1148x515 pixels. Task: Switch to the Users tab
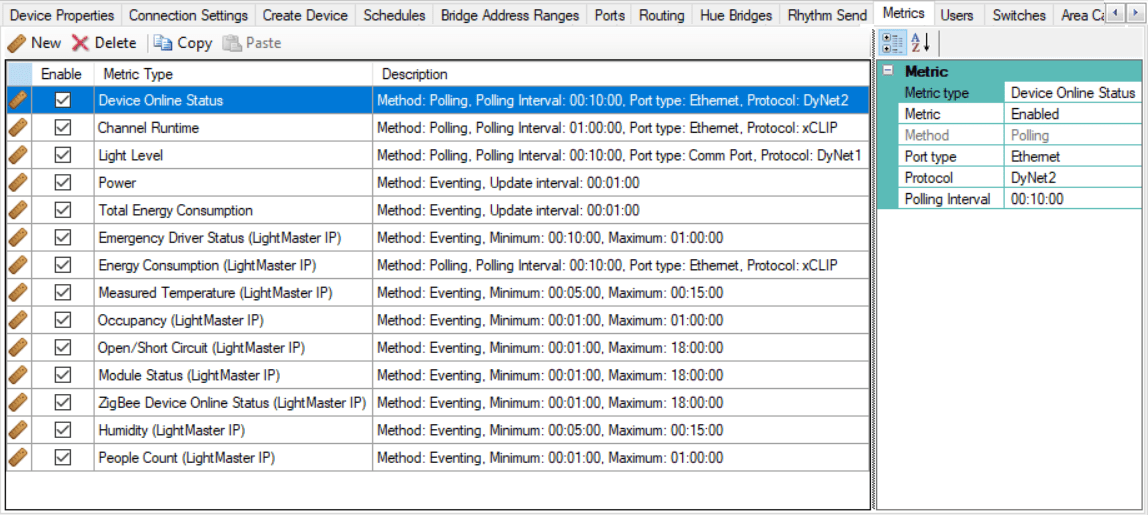pos(956,15)
